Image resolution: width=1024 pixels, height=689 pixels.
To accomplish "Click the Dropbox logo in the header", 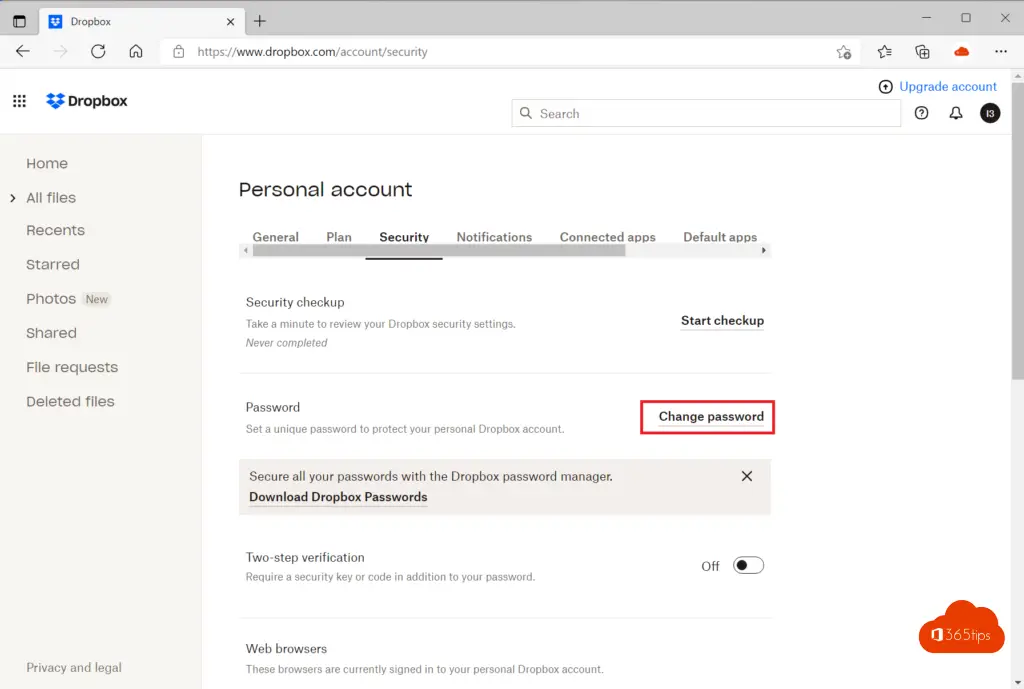I will [x=87, y=101].
